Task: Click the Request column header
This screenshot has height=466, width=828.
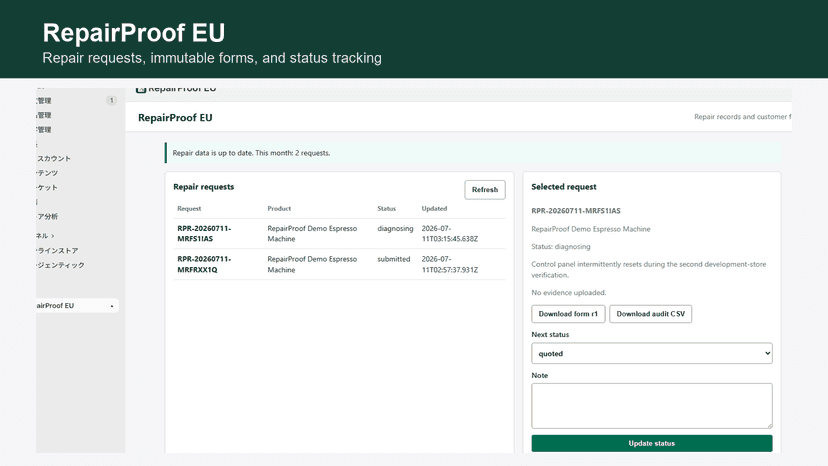Action: point(189,209)
